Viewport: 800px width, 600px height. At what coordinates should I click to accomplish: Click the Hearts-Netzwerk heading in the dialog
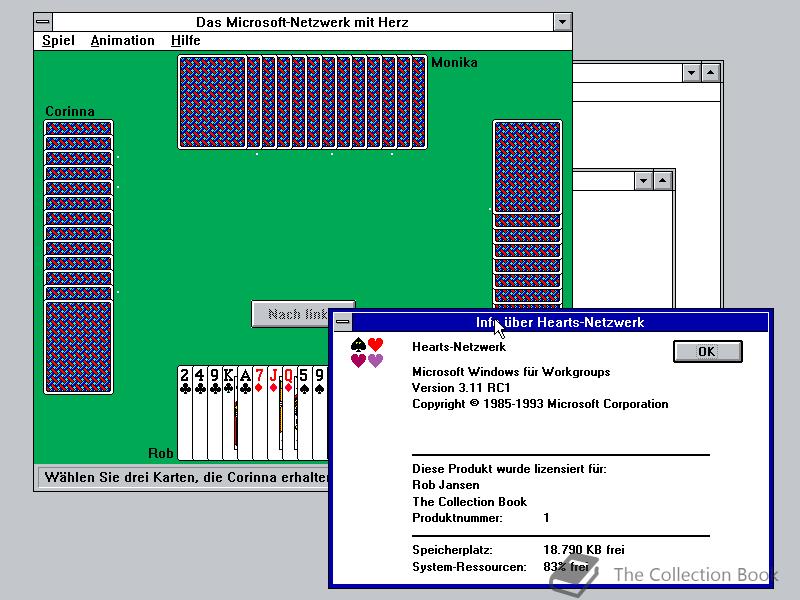[459, 347]
